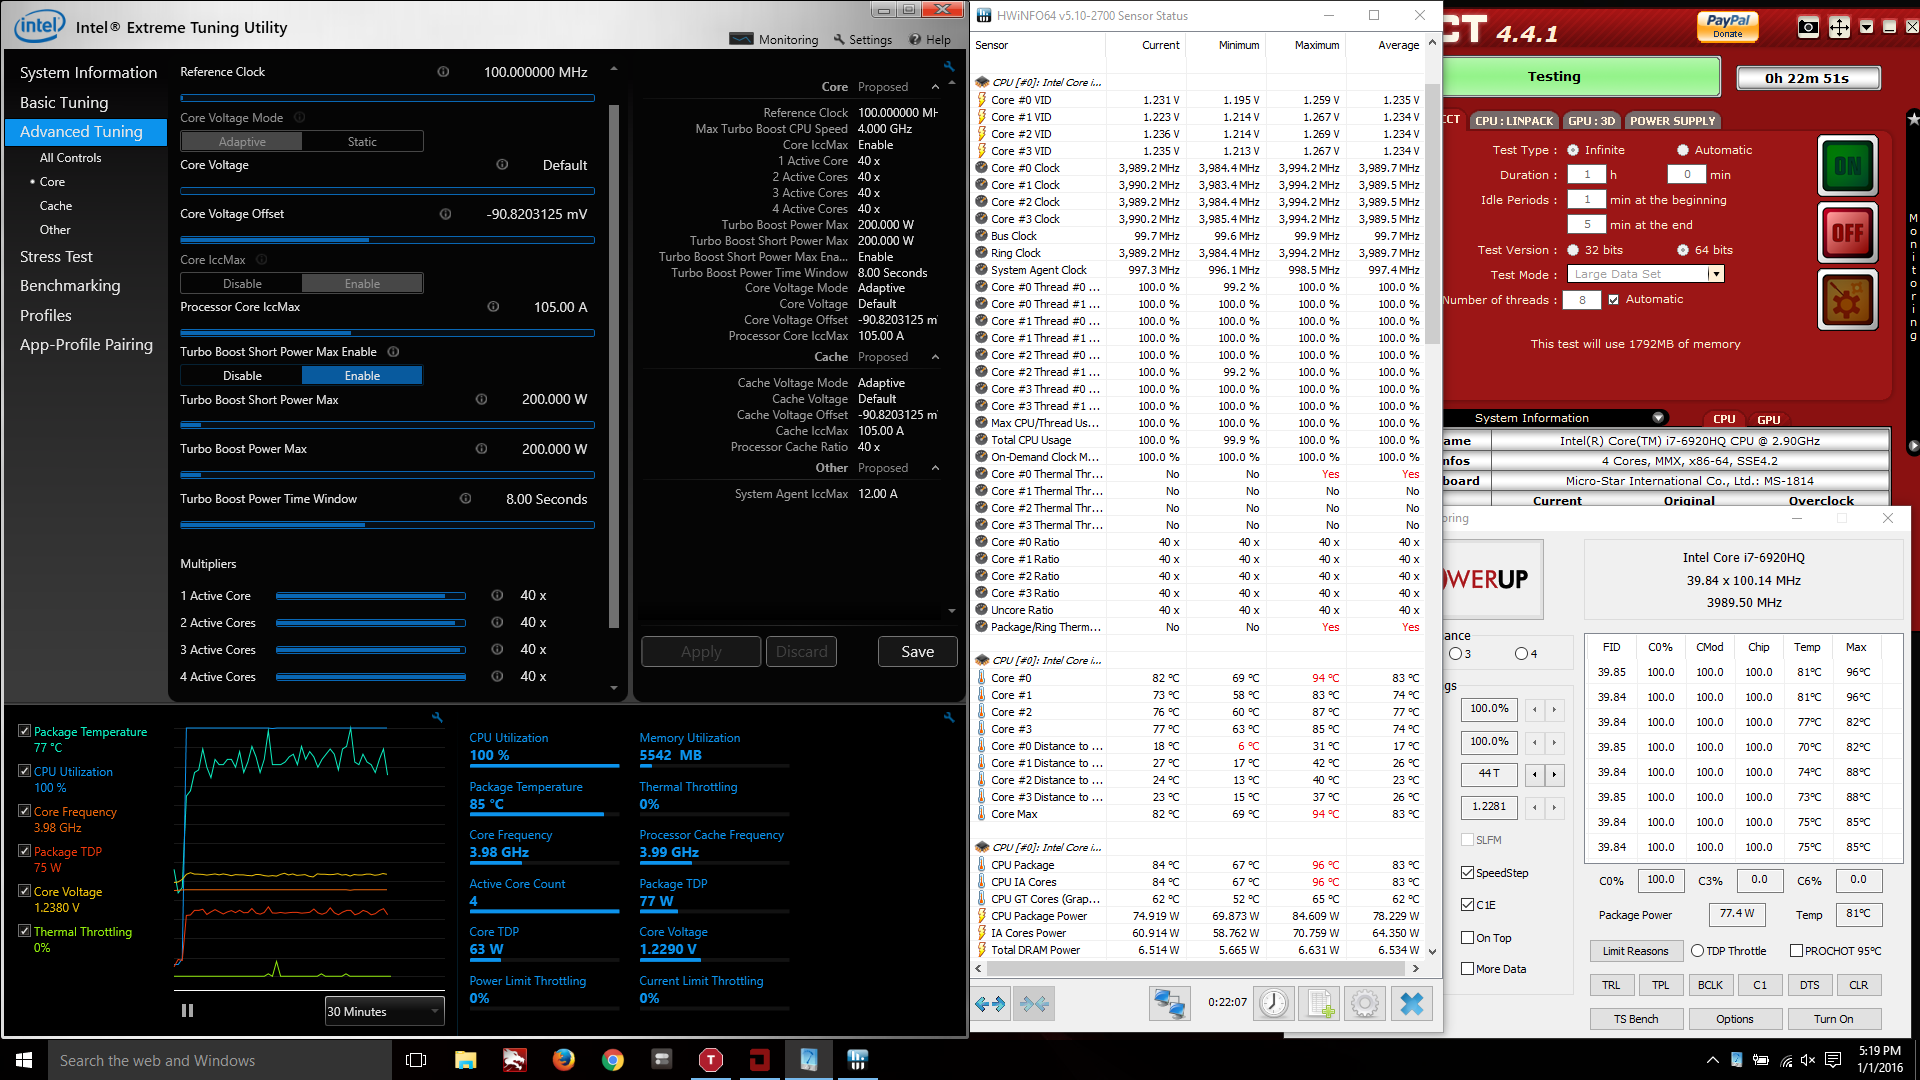Adjust Turbo Boost Power Max slider
The height and width of the screenshot is (1080, 1920).
click(387, 475)
